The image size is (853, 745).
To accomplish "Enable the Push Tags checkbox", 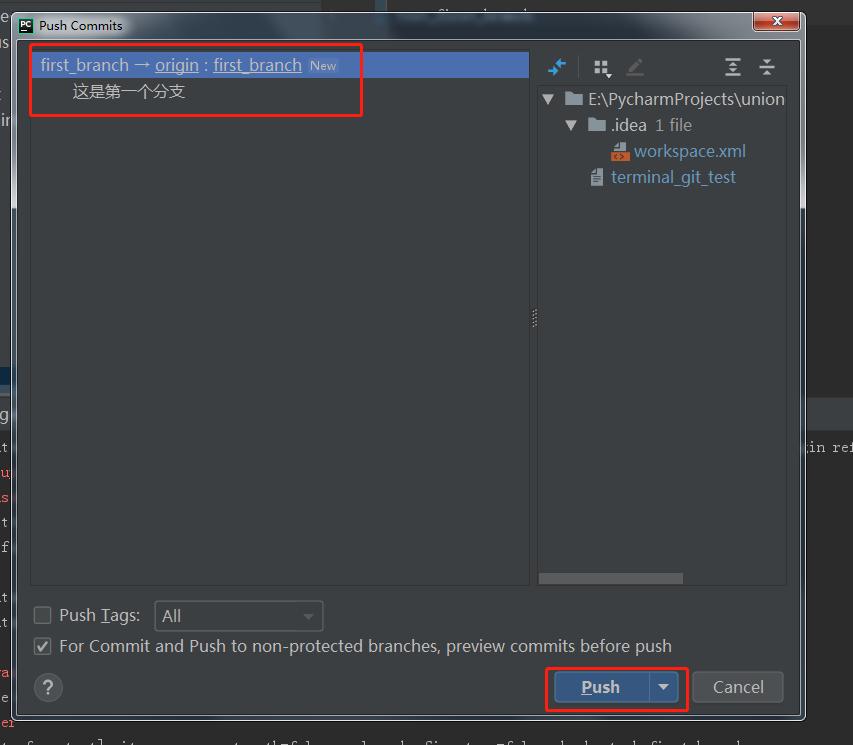I will pos(43,615).
